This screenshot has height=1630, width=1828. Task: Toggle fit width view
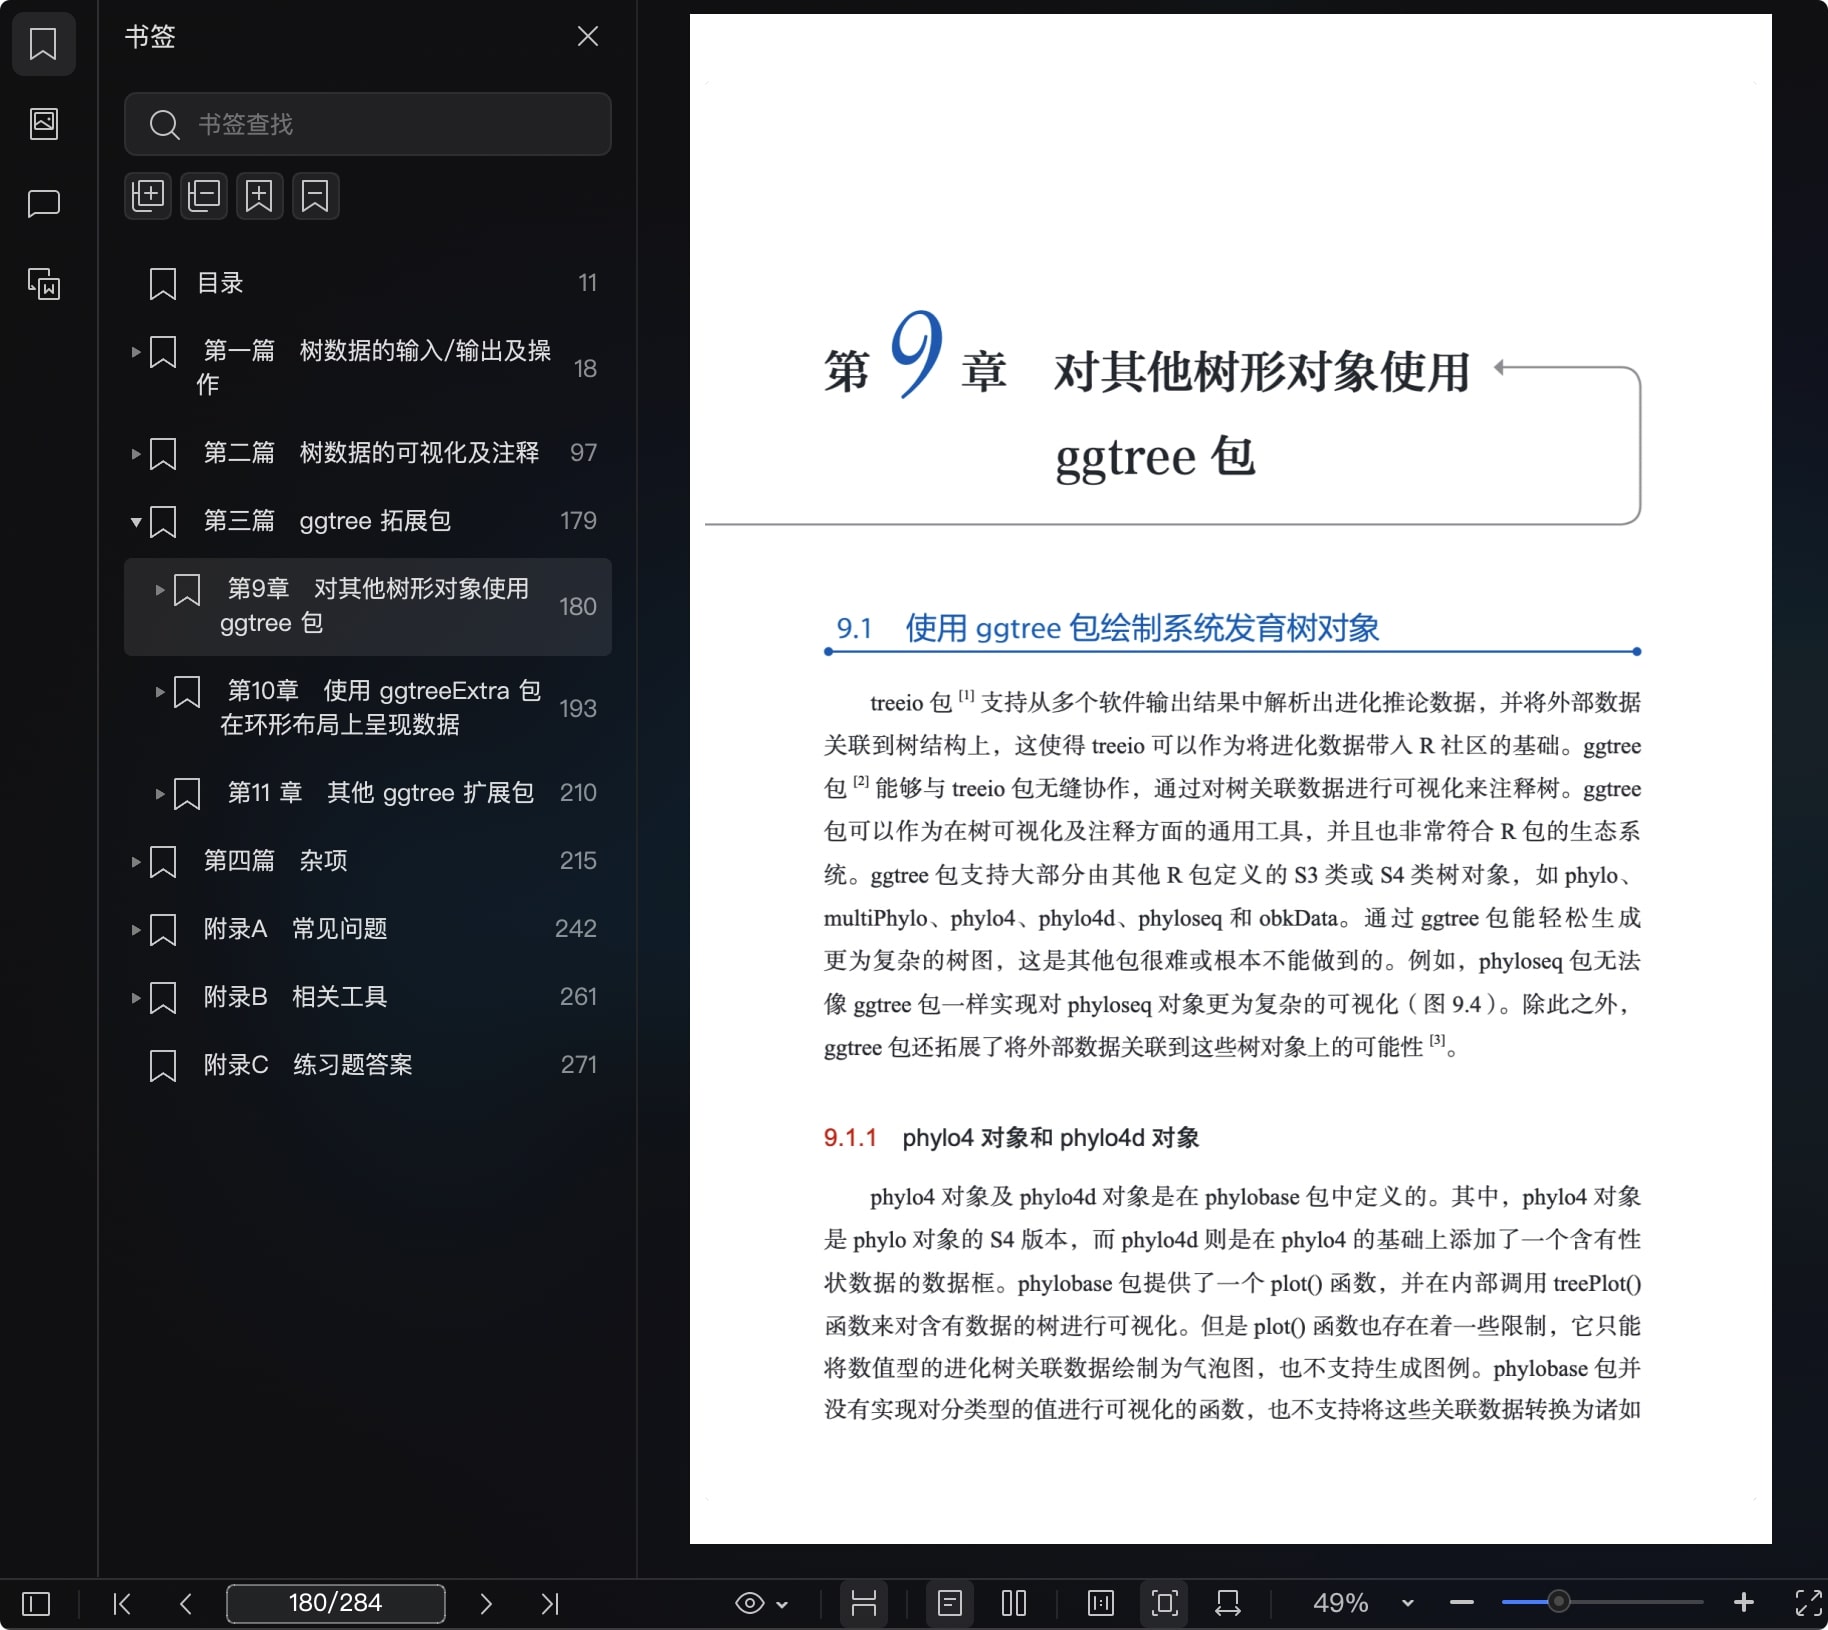(x=1228, y=1603)
